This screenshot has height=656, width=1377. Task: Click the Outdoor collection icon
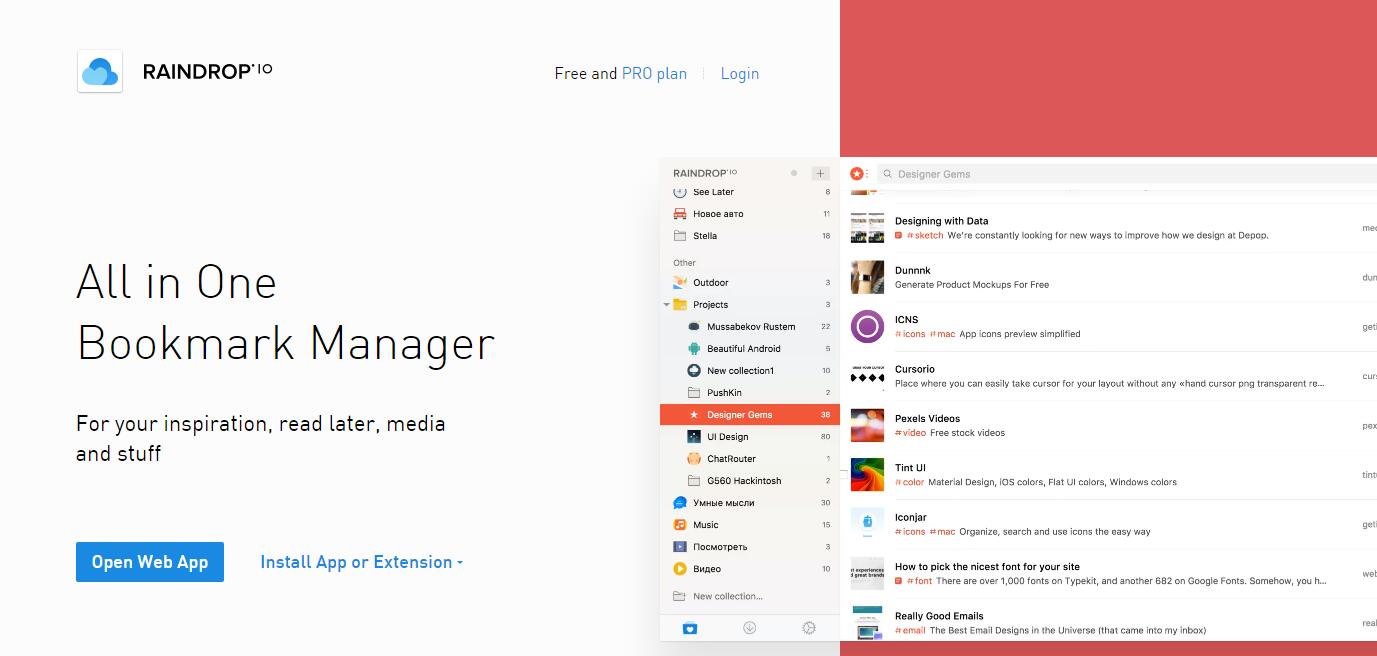[x=680, y=283]
